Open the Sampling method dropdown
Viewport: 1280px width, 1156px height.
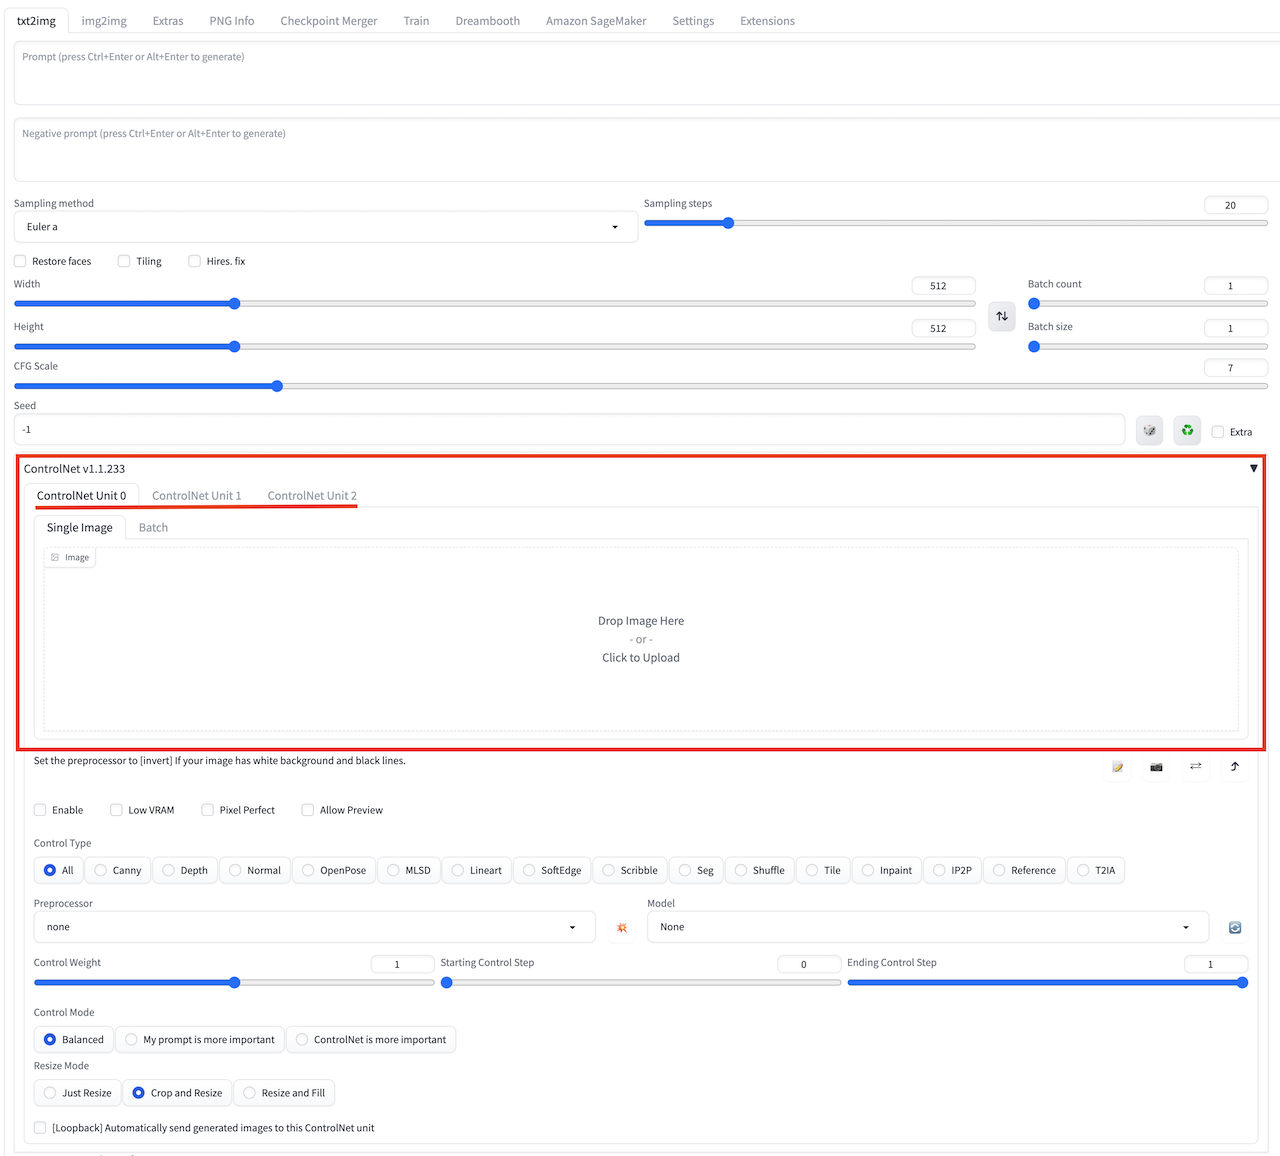[325, 227]
